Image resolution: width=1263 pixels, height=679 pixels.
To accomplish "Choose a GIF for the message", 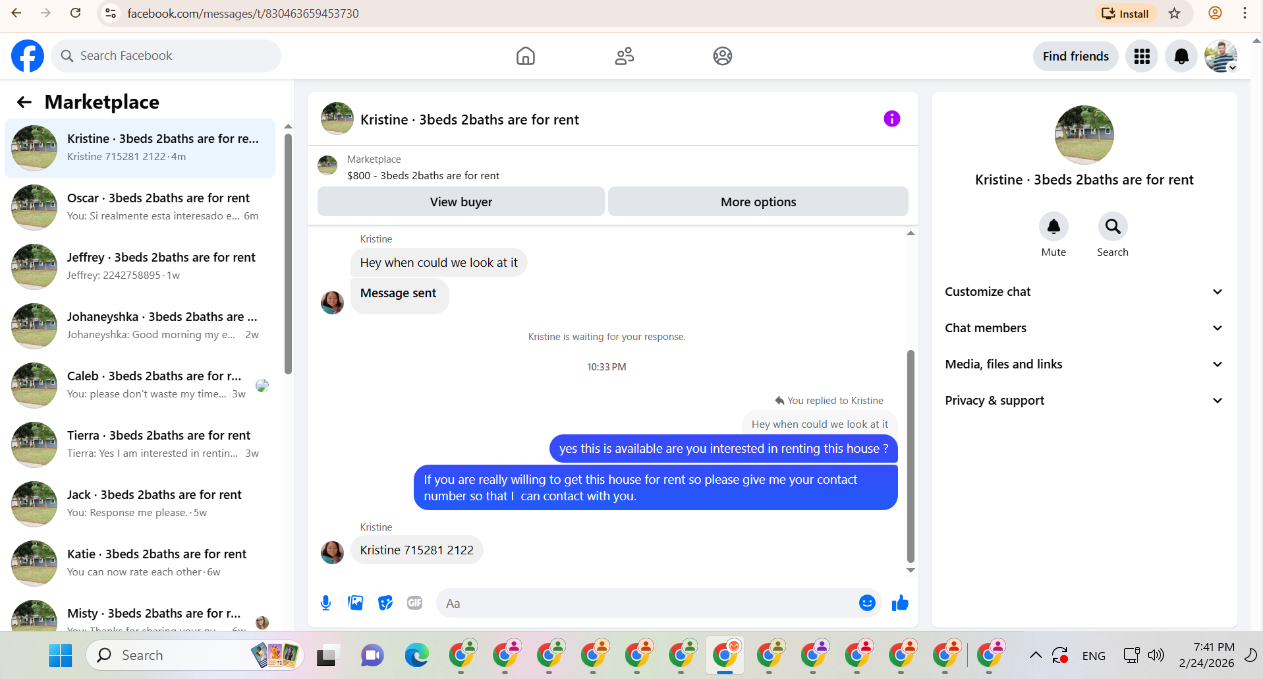I will (x=414, y=603).
